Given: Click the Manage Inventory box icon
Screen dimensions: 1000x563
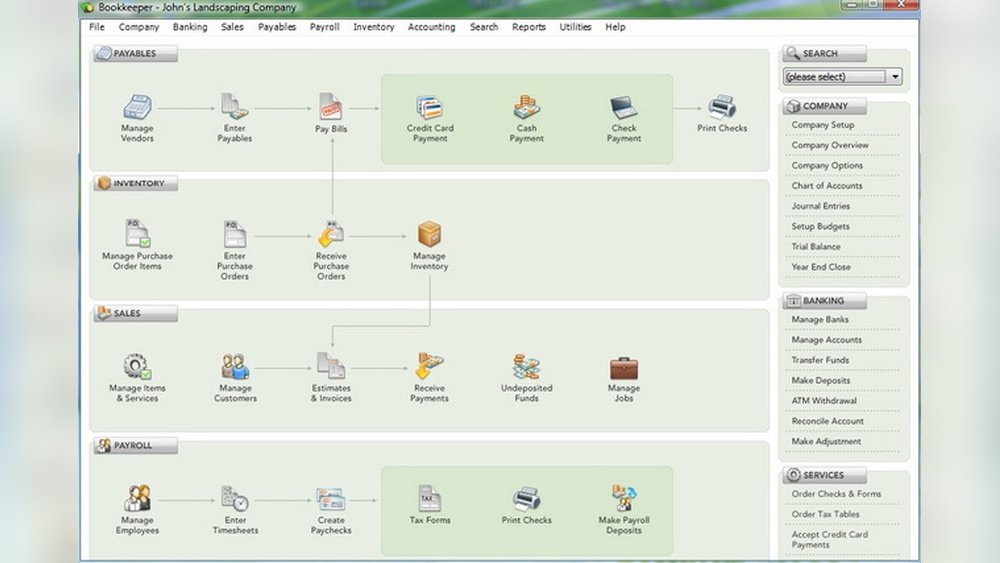Looking at the screenshot, I should point(429,235).
